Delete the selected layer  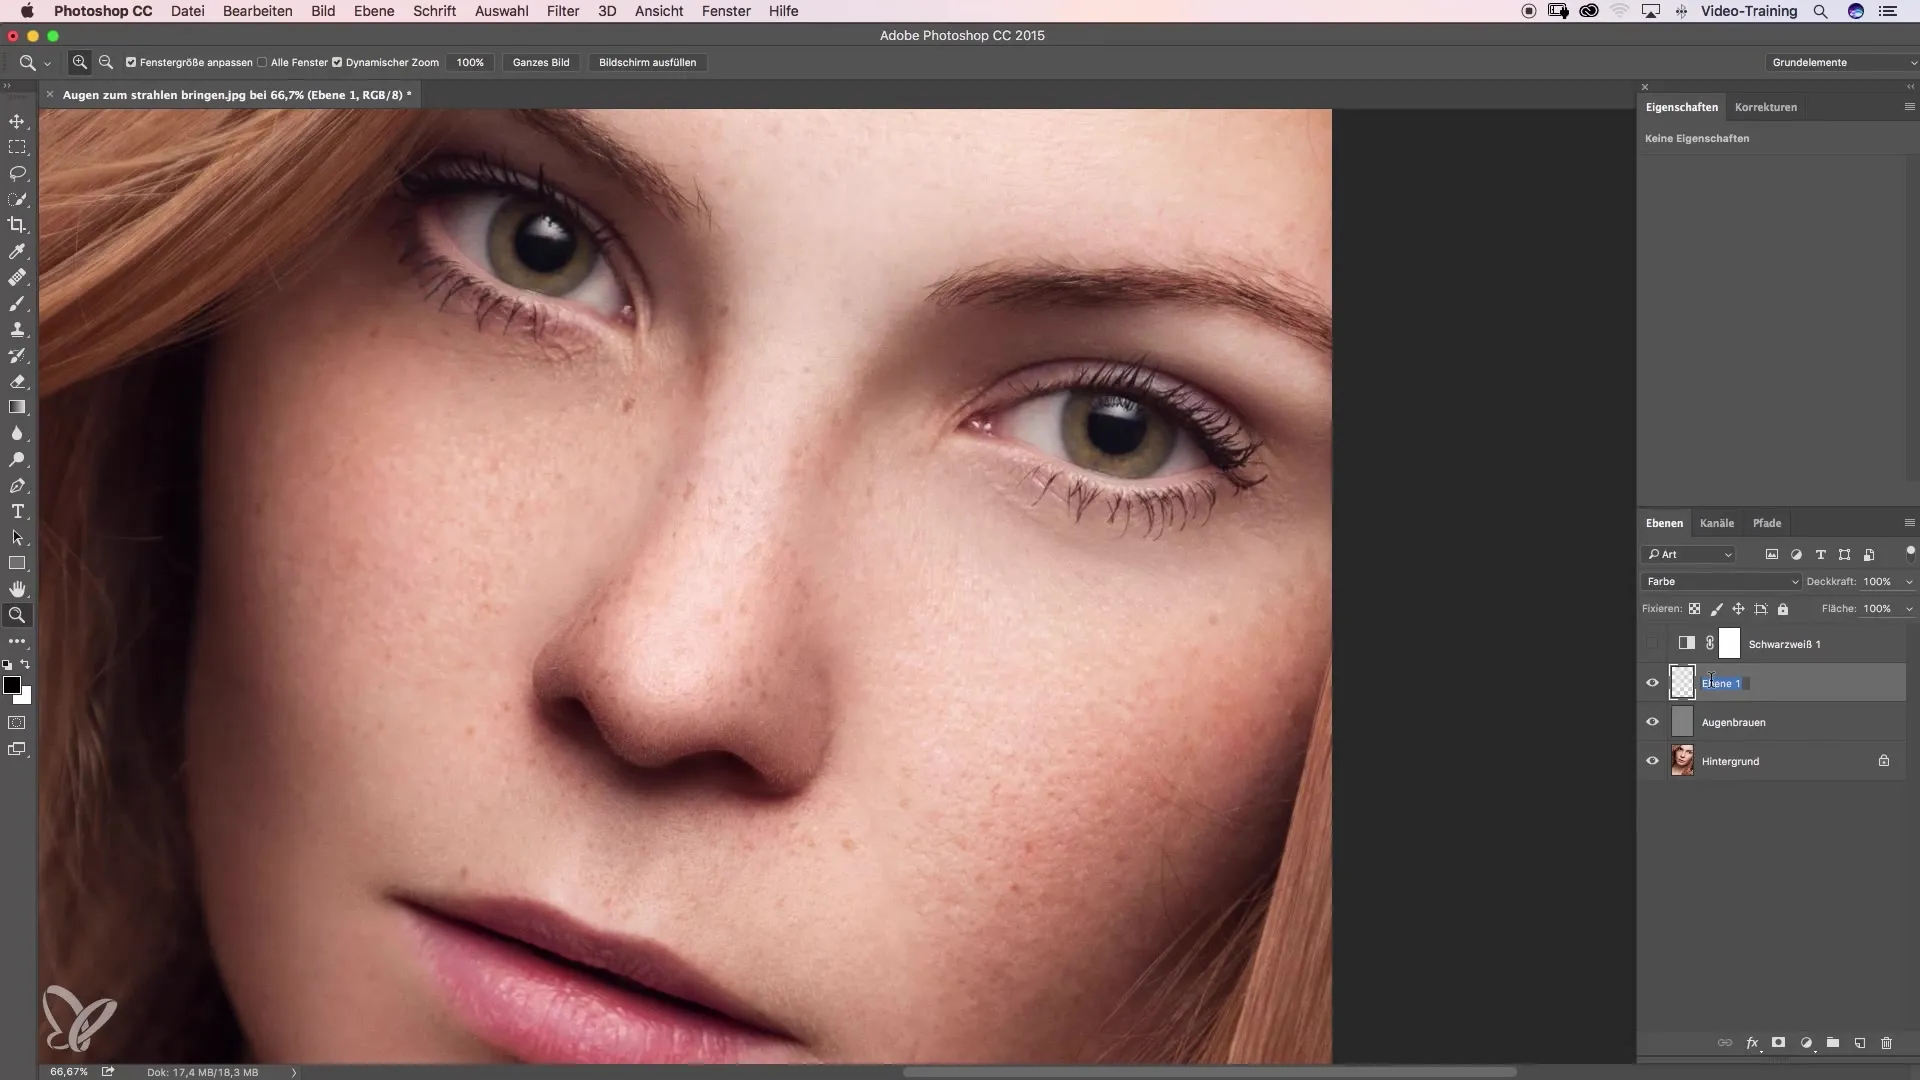click(1887, 1043)
